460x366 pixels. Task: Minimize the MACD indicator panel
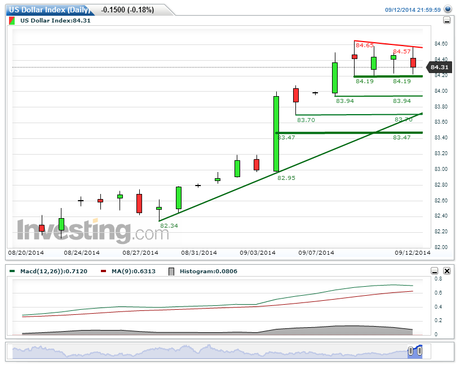click(434, 271)
